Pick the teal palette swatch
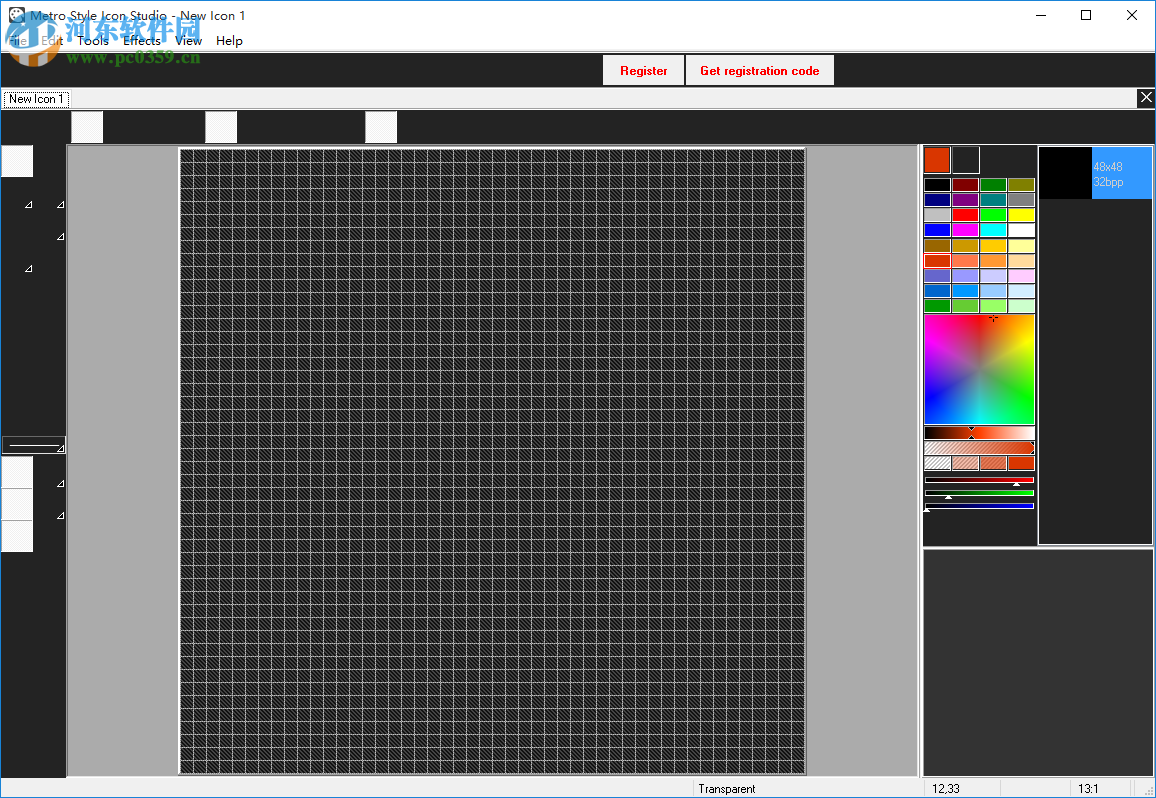The image size is (1156, 798). coord(993,200)
